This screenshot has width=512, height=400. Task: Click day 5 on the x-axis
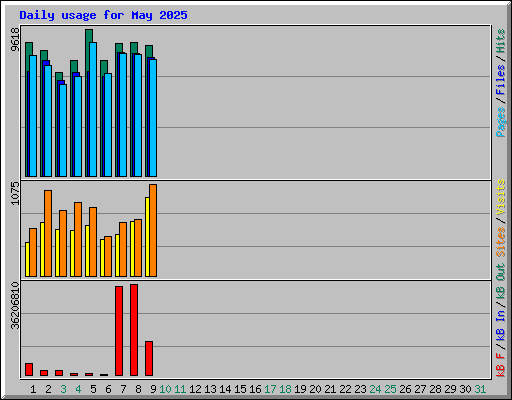pos(93,389)
